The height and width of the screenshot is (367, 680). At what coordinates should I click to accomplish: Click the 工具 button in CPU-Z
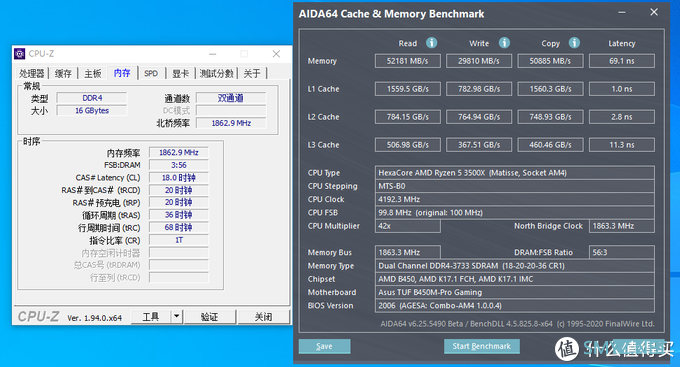pyautogui.click(x=151, y=317)
